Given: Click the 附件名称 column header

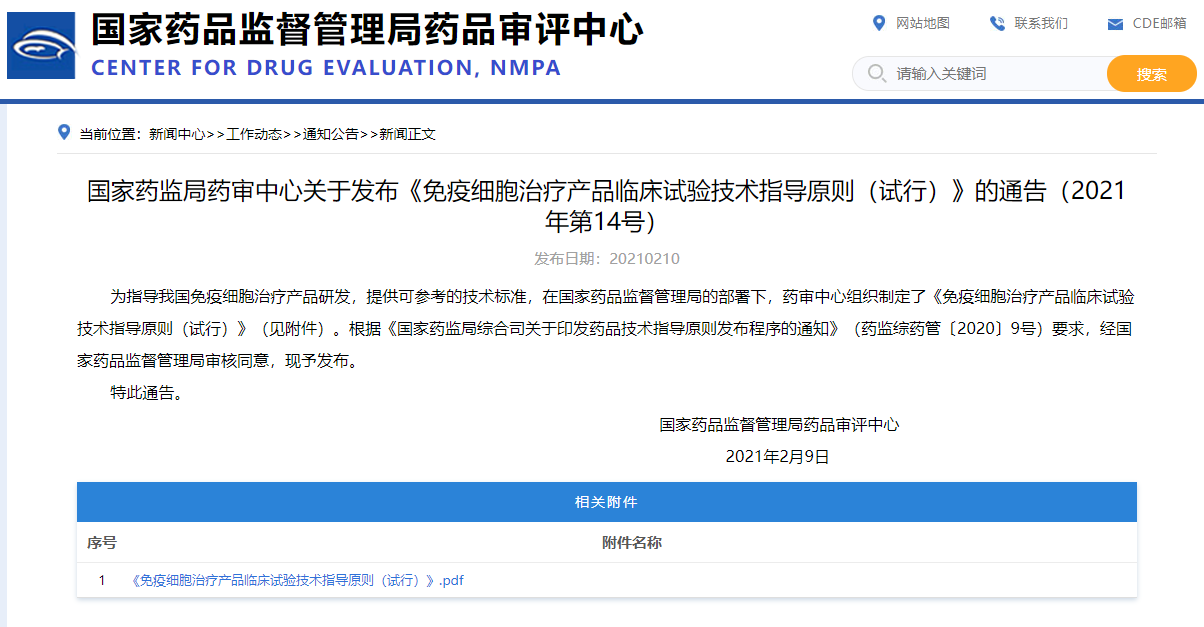Looking at the screenshot, I should point(631,543).
